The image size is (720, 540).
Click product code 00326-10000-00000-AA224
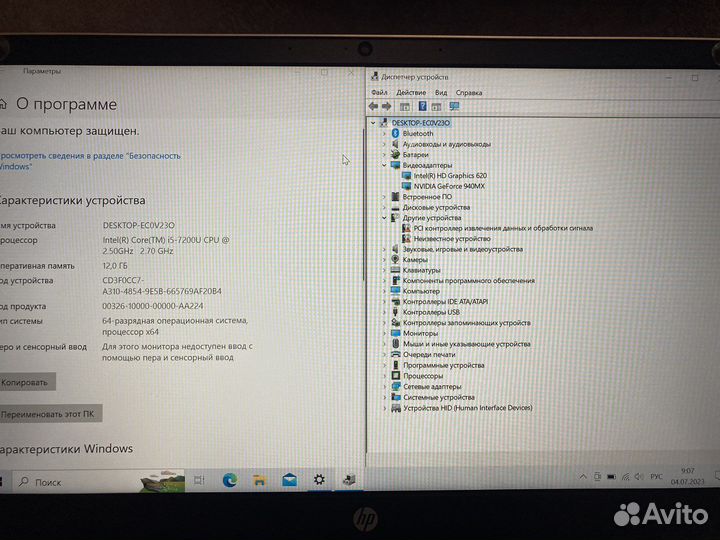[152, 306]
